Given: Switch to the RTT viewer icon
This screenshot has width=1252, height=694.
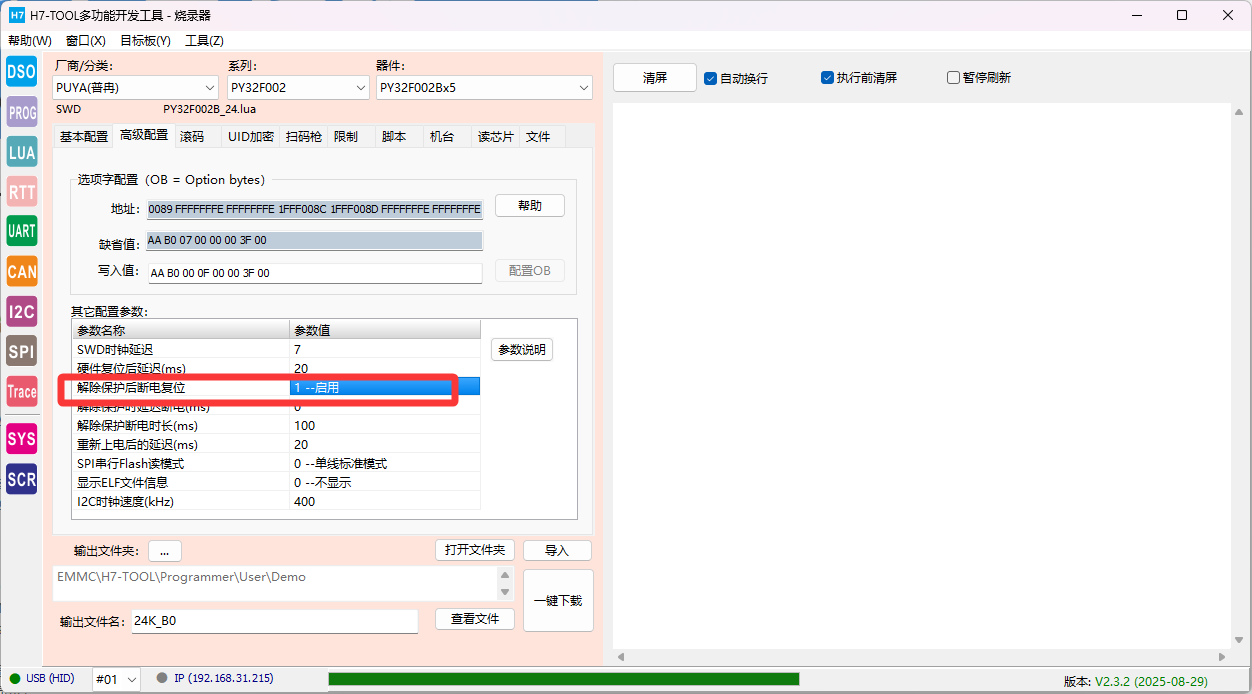Looking at the screenshot, I should coord(21,192).
